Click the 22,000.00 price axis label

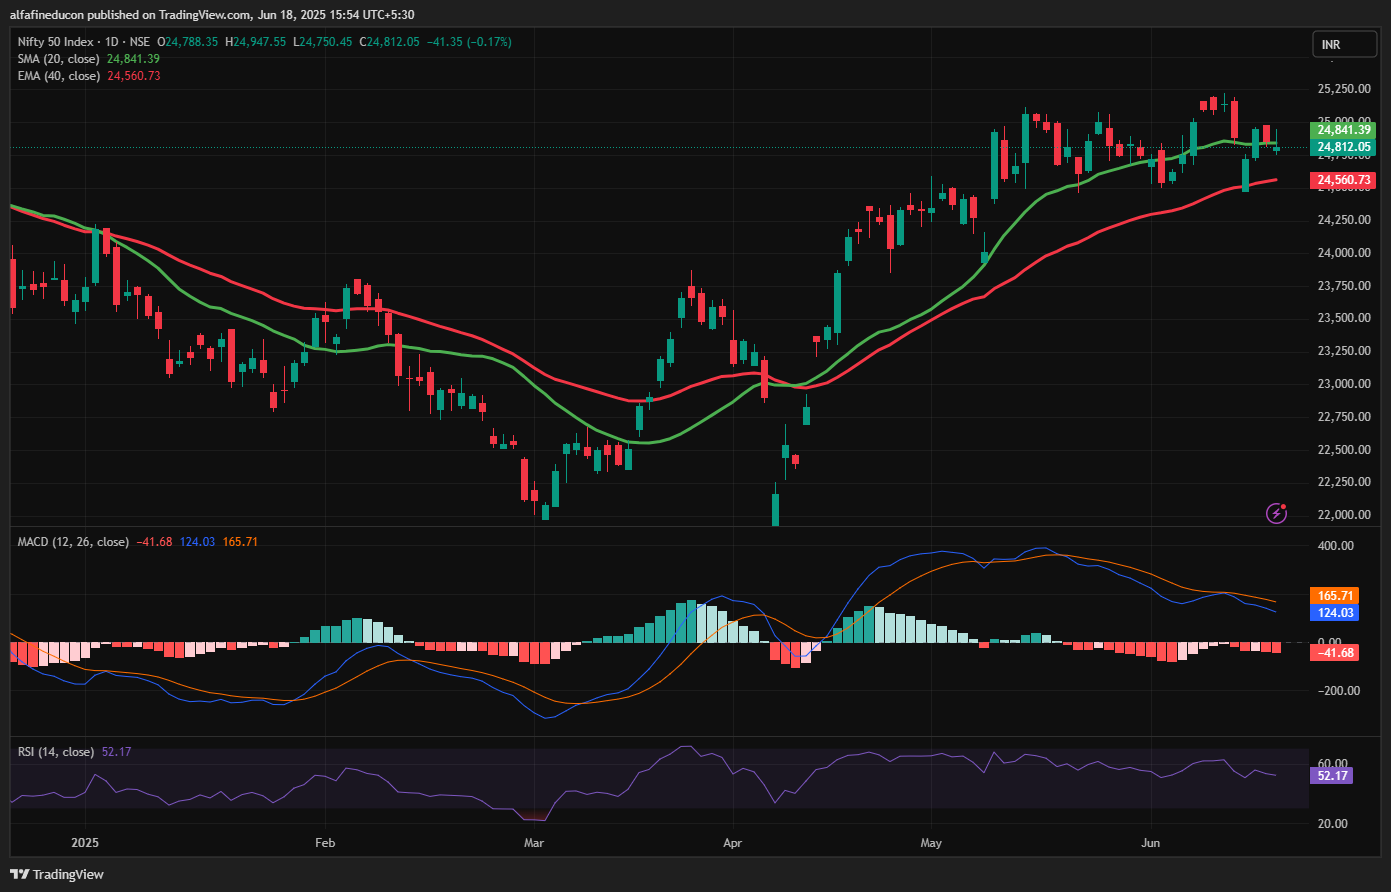pos(1344,515)
